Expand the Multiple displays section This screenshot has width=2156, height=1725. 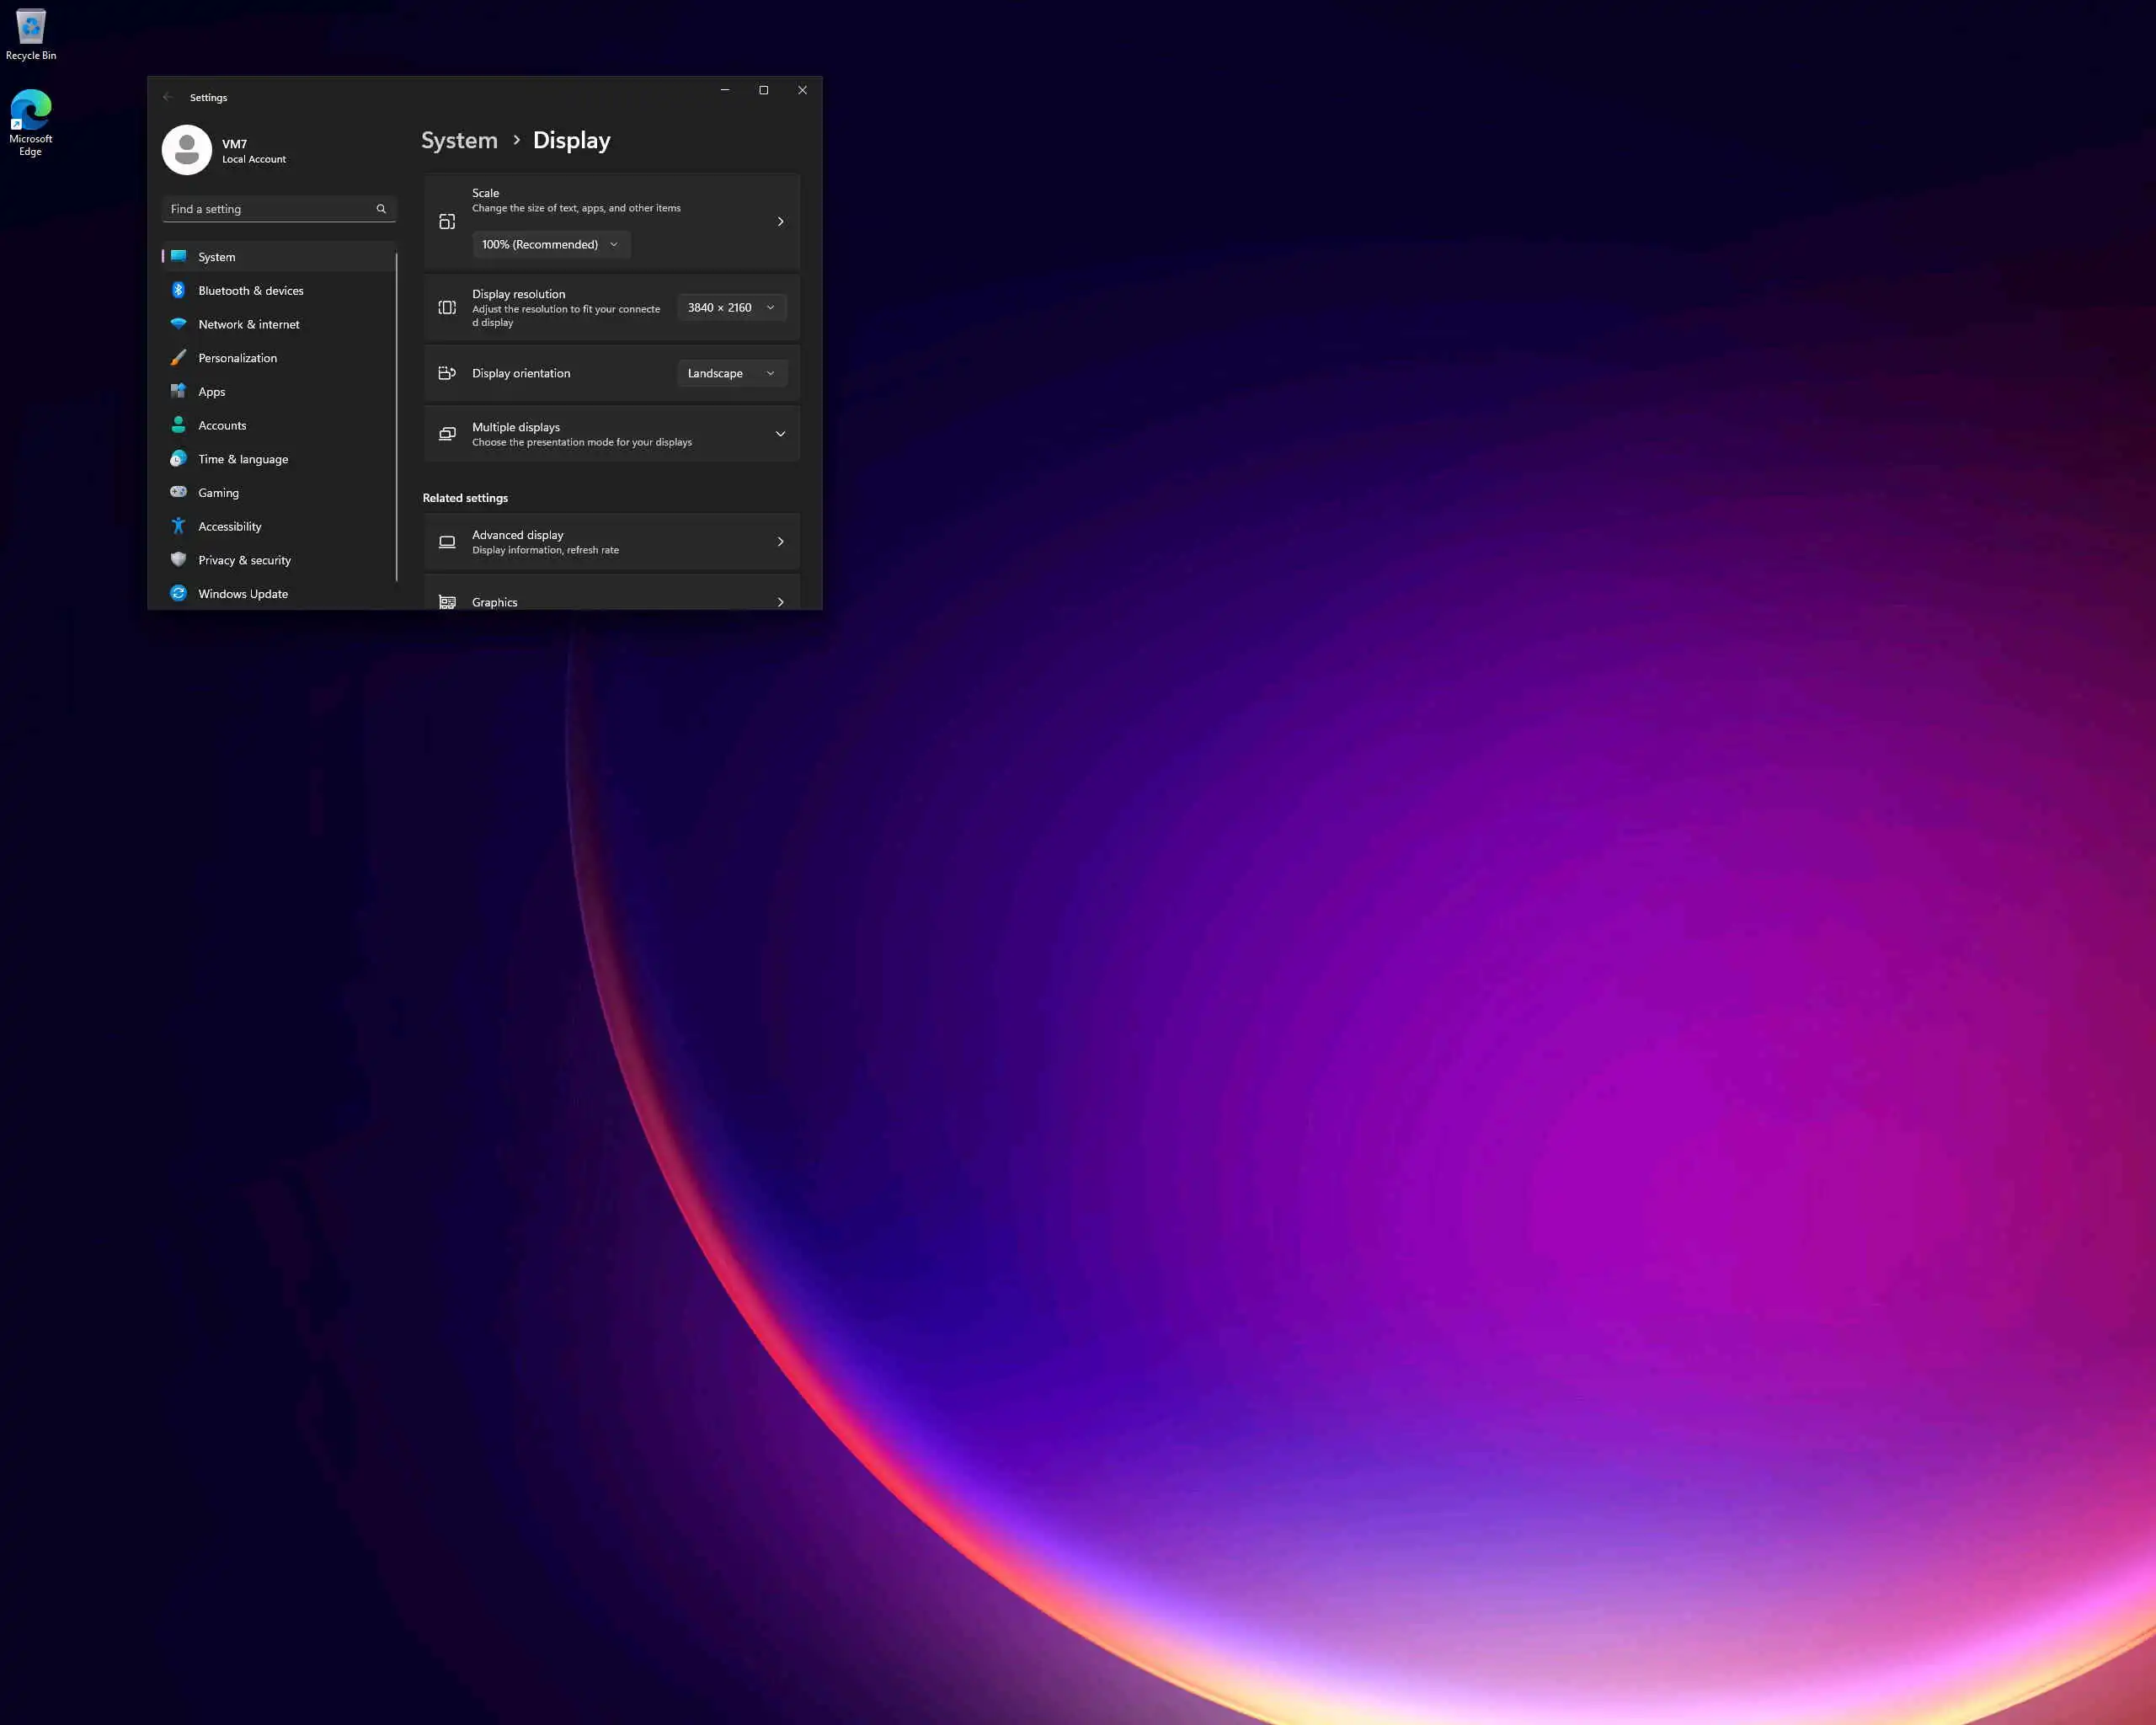(x=780, y=434)
